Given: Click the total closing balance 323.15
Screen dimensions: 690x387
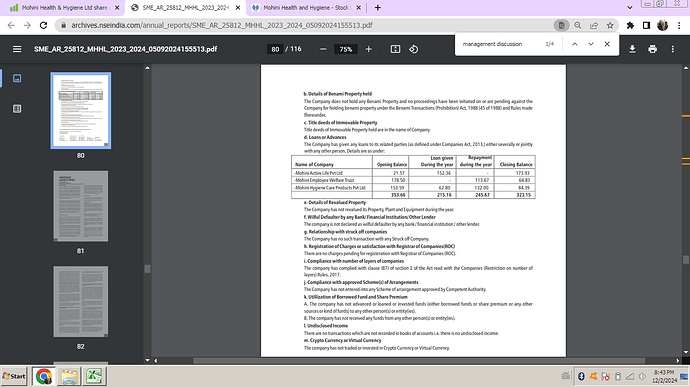Looking at the screenshot, I should [x=523, y=195].
